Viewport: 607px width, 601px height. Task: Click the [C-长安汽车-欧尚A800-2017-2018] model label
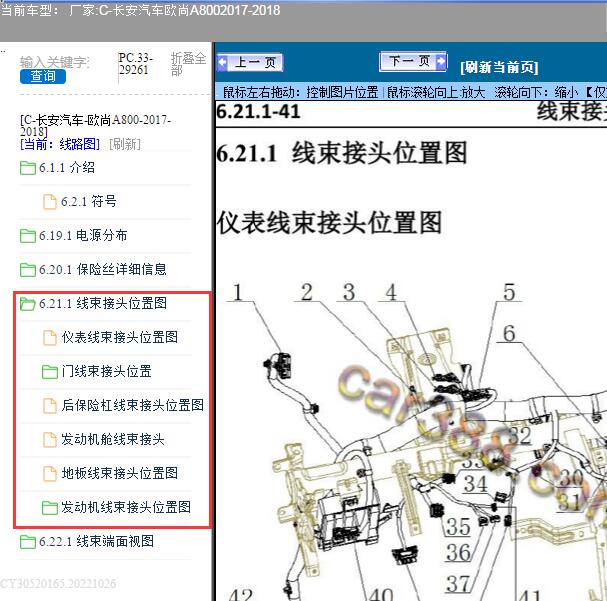(x=95, y=125)
